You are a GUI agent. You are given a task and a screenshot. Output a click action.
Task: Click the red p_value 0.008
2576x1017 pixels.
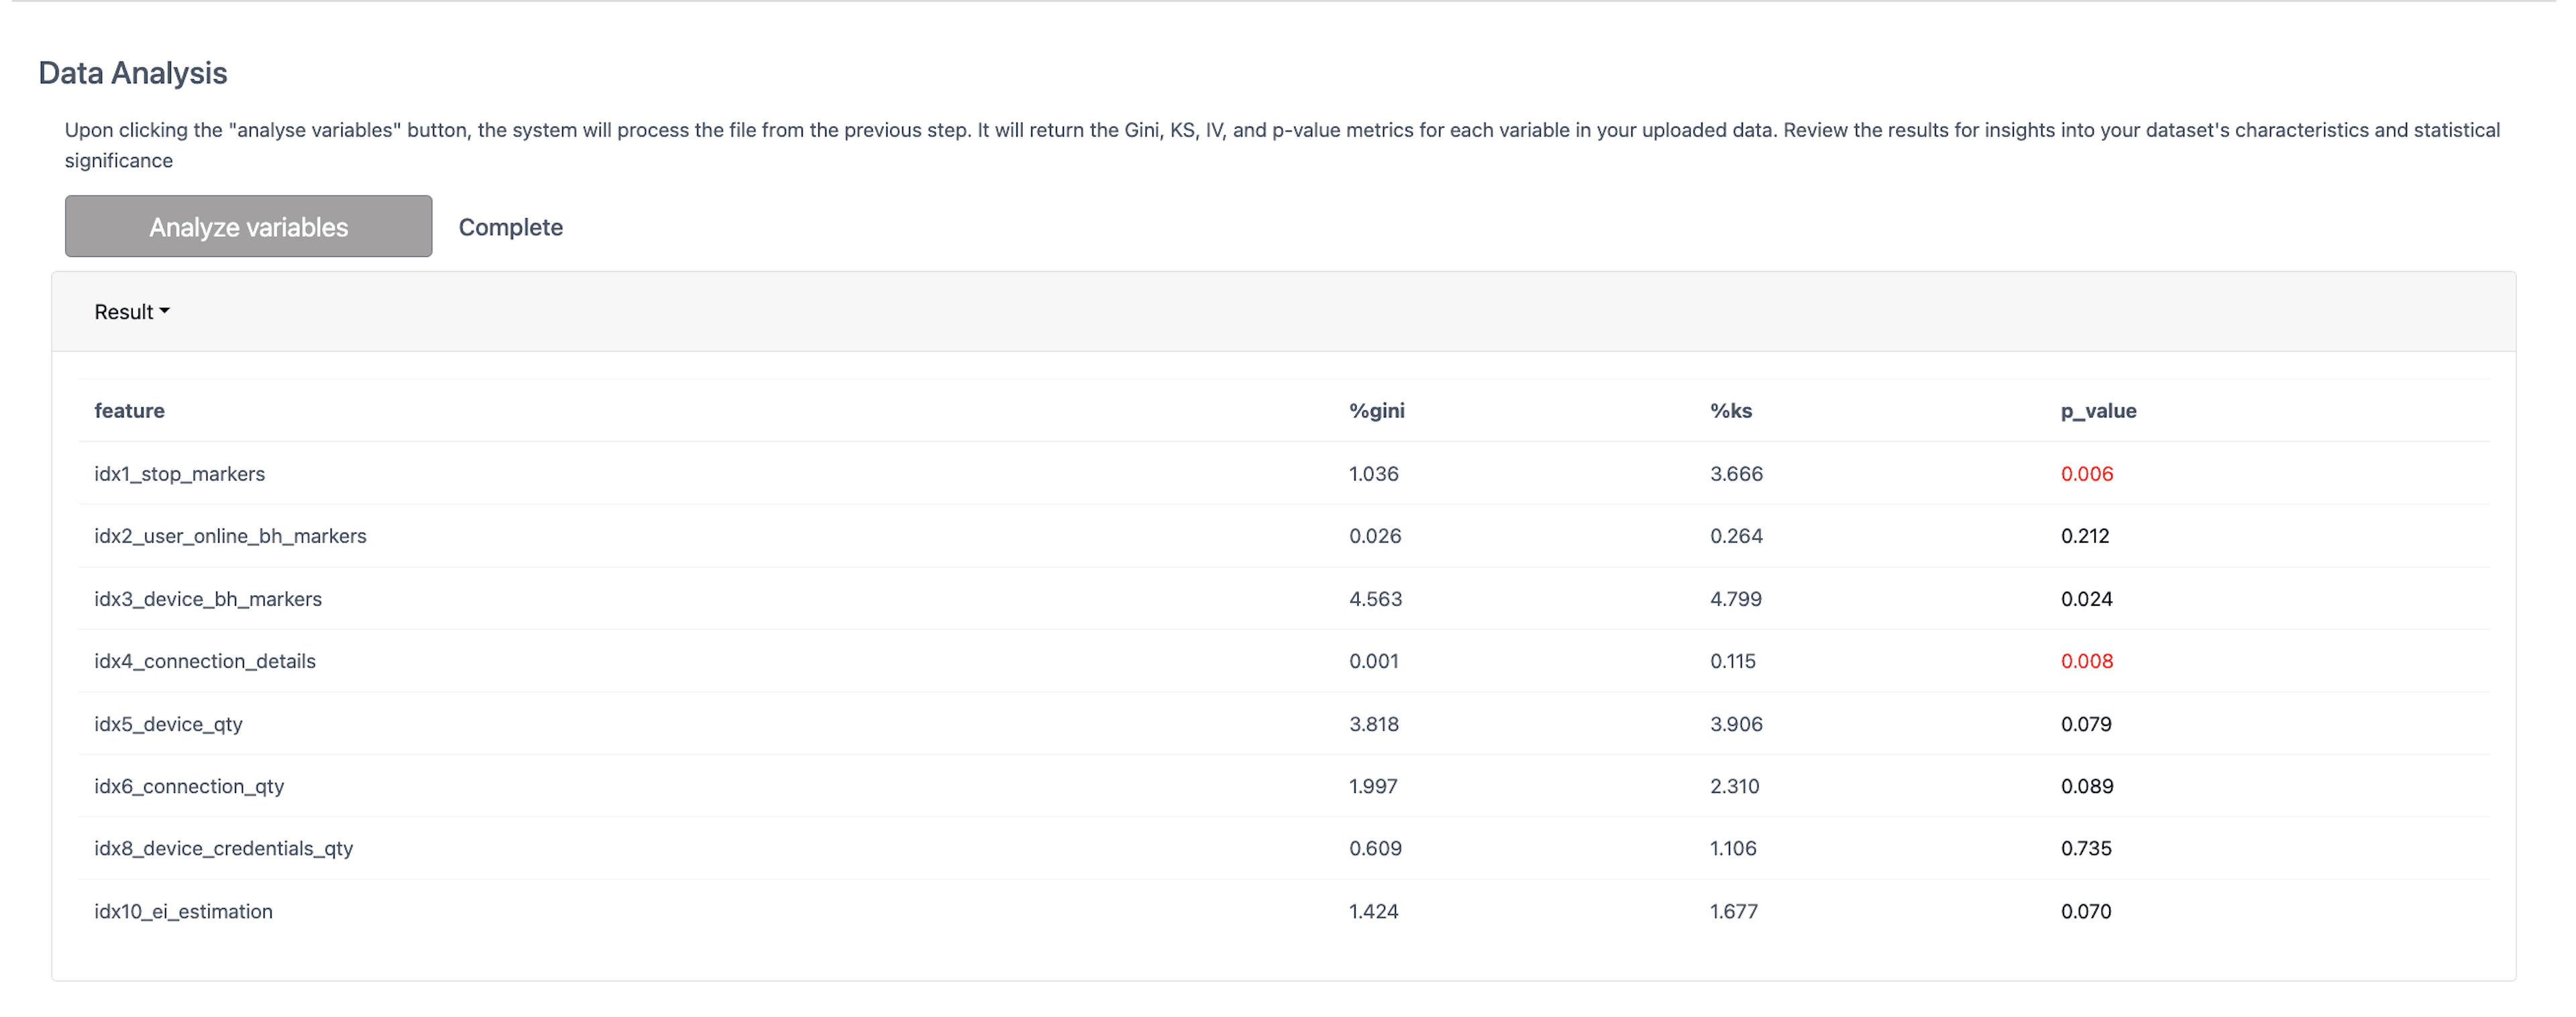click(2086, 661)
